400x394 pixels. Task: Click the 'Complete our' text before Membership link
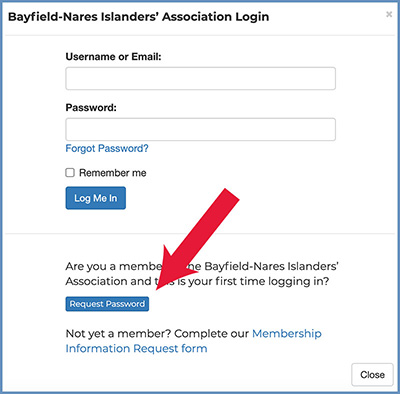[211, 334]
